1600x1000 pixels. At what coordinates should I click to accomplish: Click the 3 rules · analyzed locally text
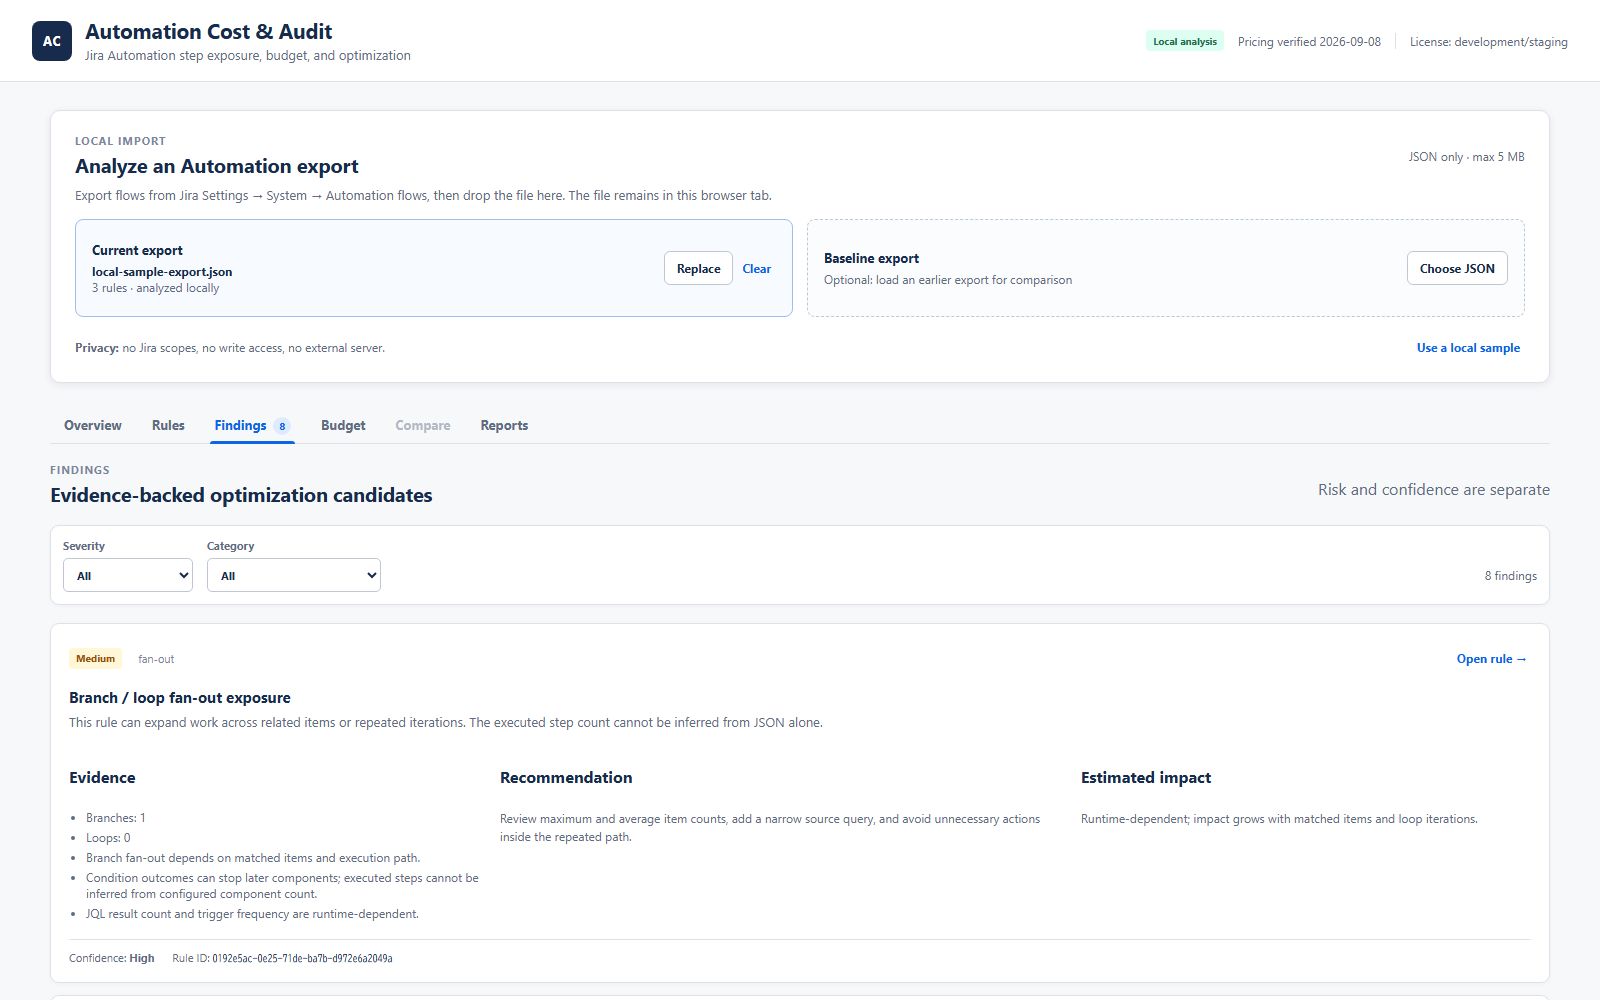(155, 288)
